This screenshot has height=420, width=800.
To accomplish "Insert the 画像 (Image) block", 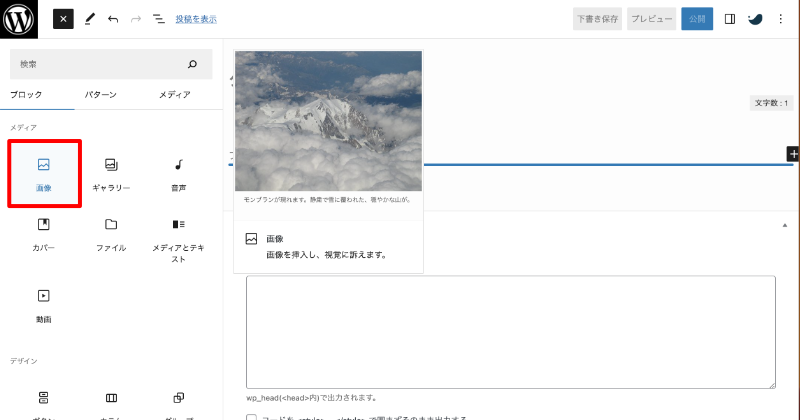I will [x=43, y=173].
